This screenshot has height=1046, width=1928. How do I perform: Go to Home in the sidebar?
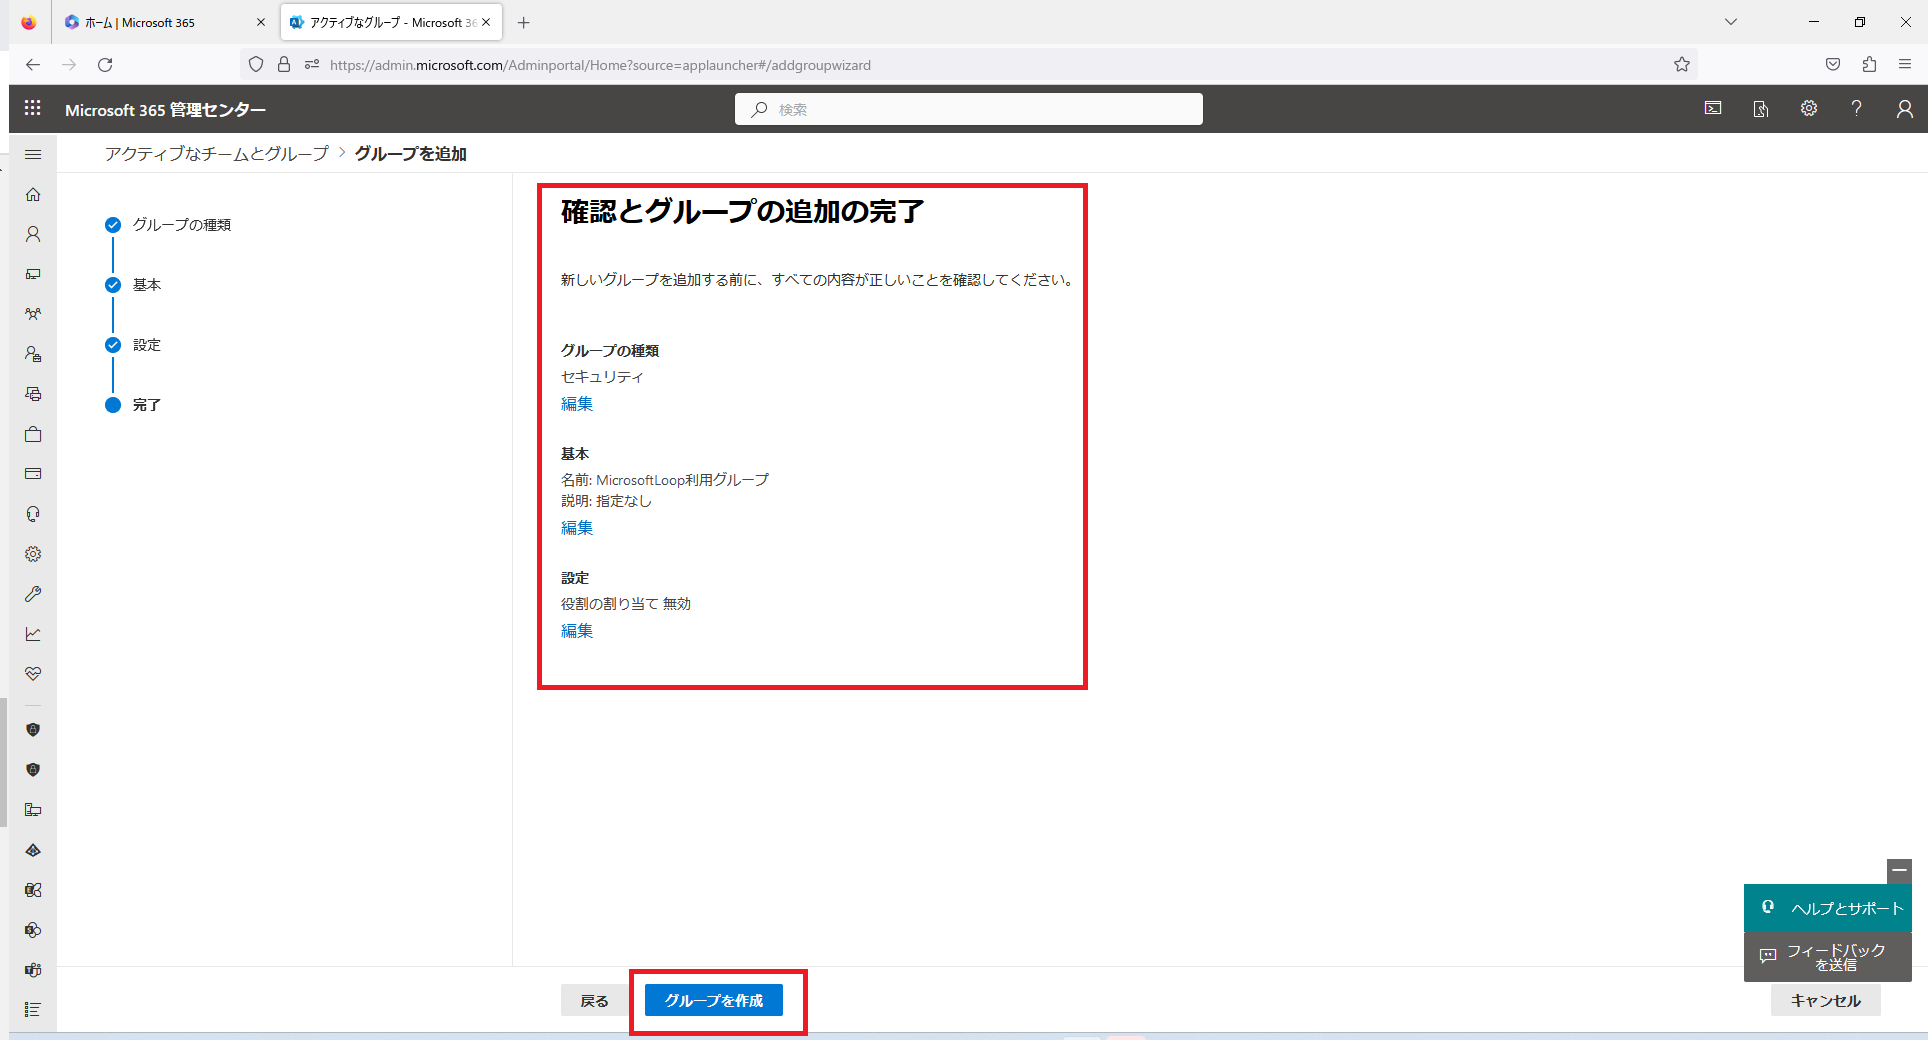33,194
